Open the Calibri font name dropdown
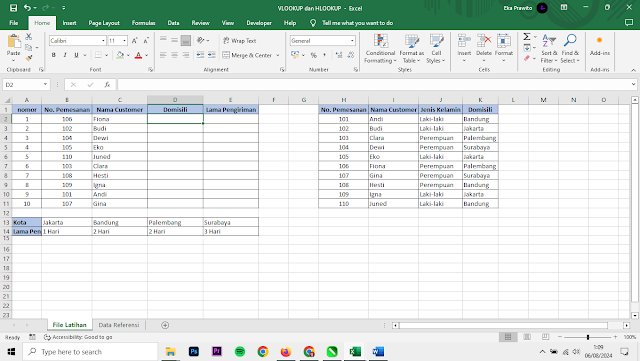Viewport: 640px width, 361px height. coord(103,41)
